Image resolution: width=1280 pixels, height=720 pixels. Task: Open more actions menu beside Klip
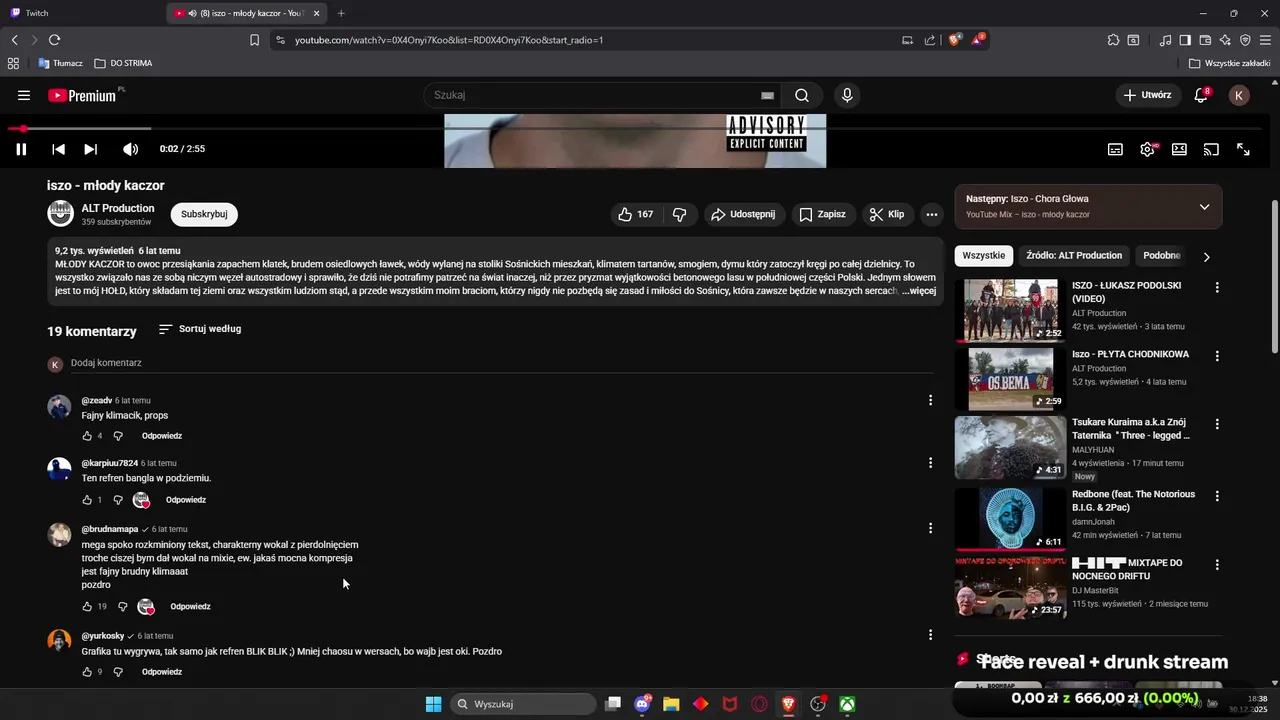point(932,214)
